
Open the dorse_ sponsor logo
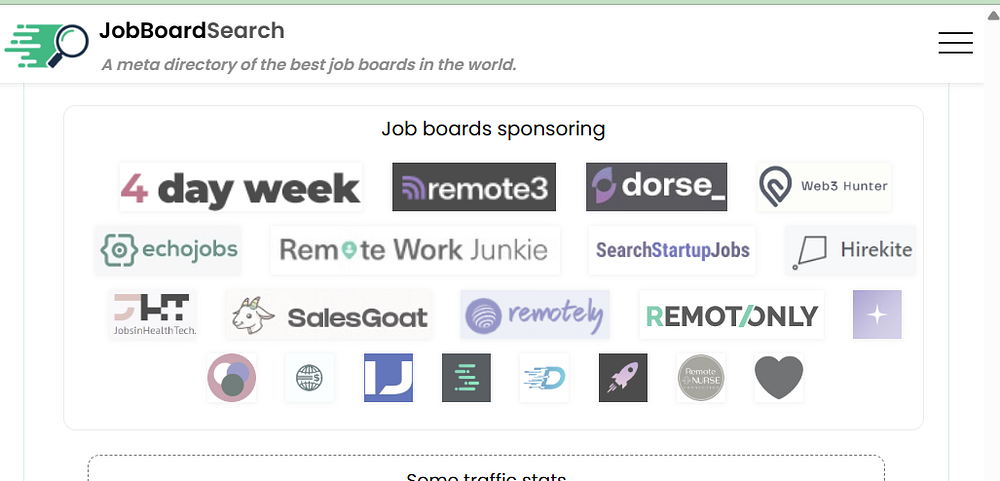point(656,187)
